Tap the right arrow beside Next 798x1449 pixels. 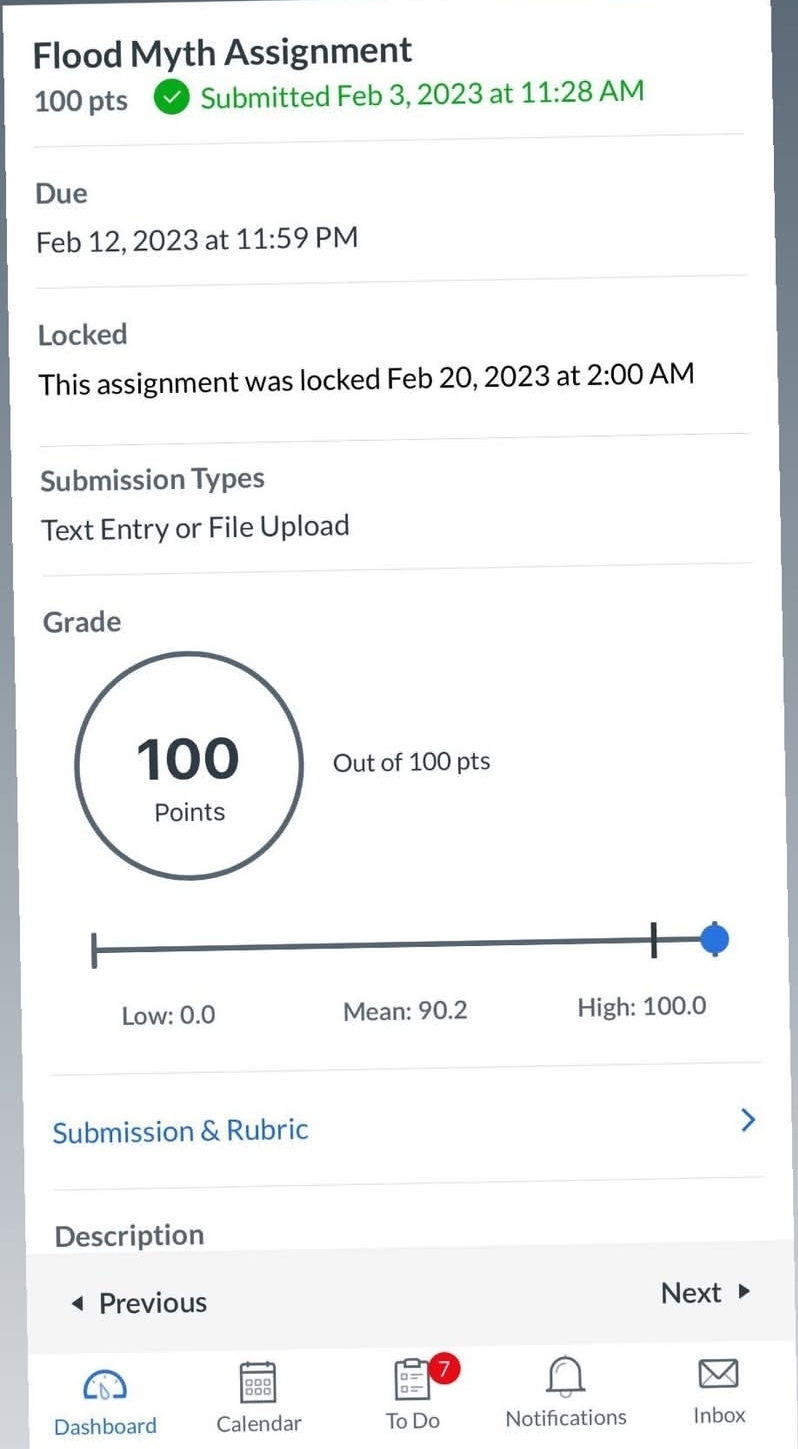coord(744,1291)
